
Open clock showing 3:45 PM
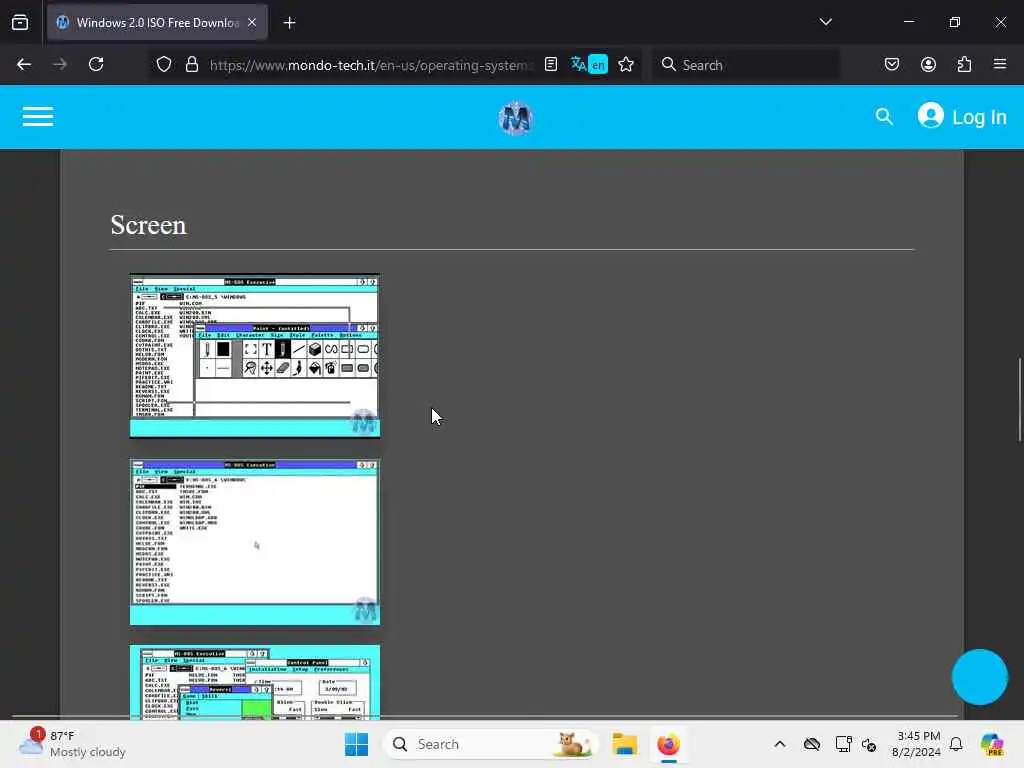[917, 744]
